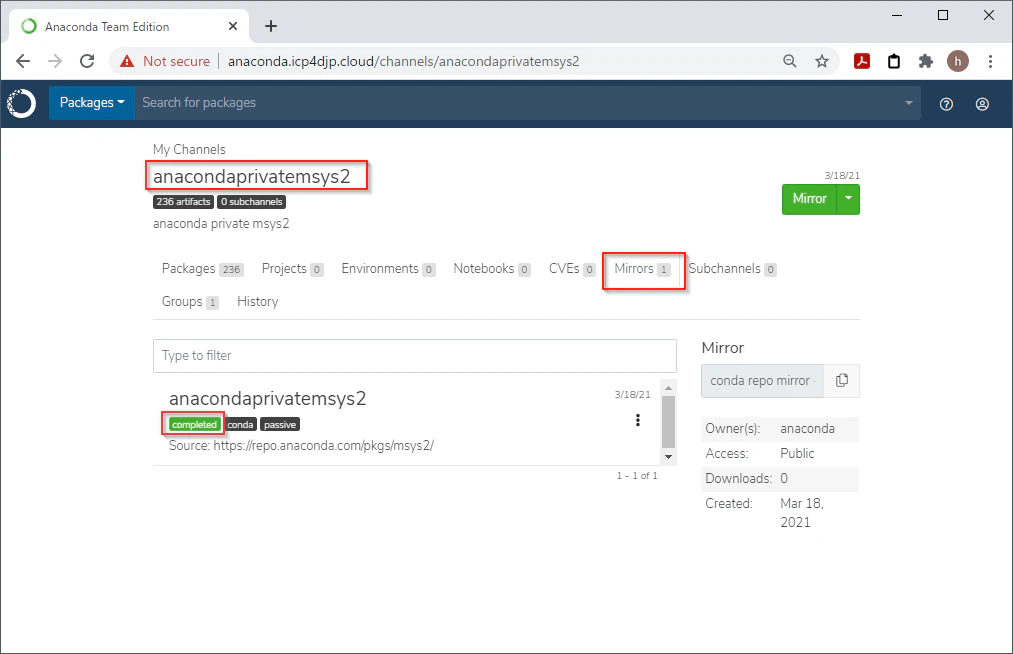The width and height of the screenshot is (1013, 654).
Task: Click the Search for packages field
Action: coord(517,103)
